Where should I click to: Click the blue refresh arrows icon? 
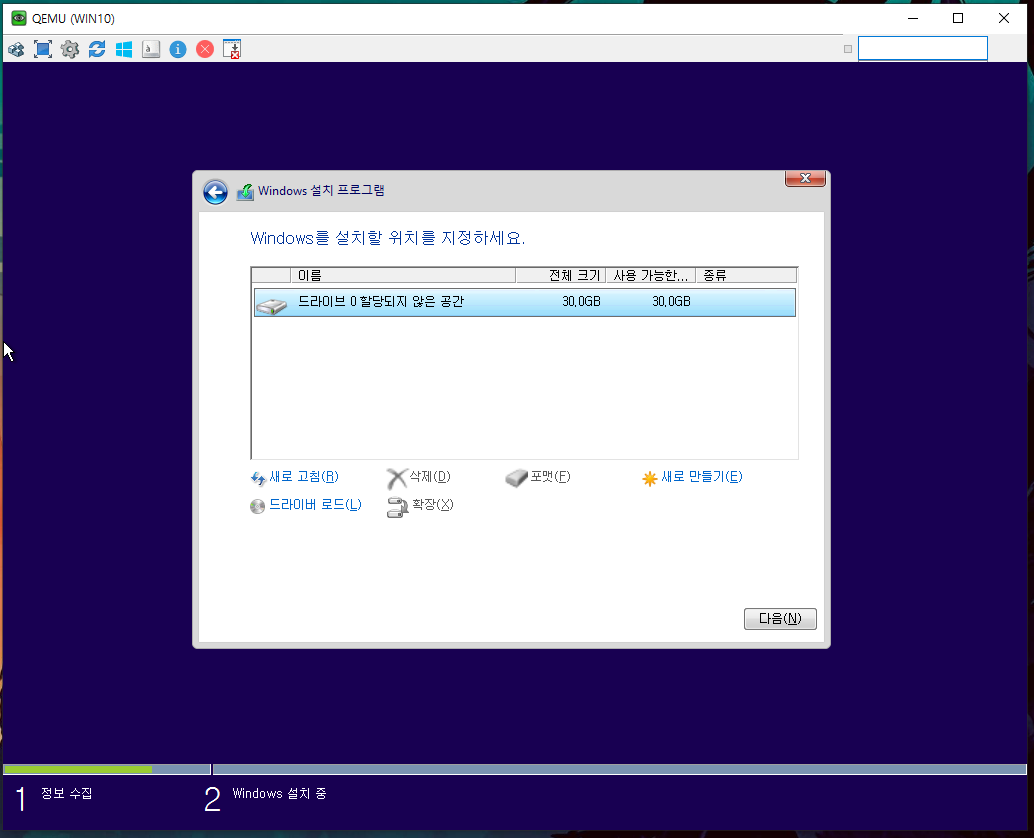pyautogui.click(x=97, y=49)
